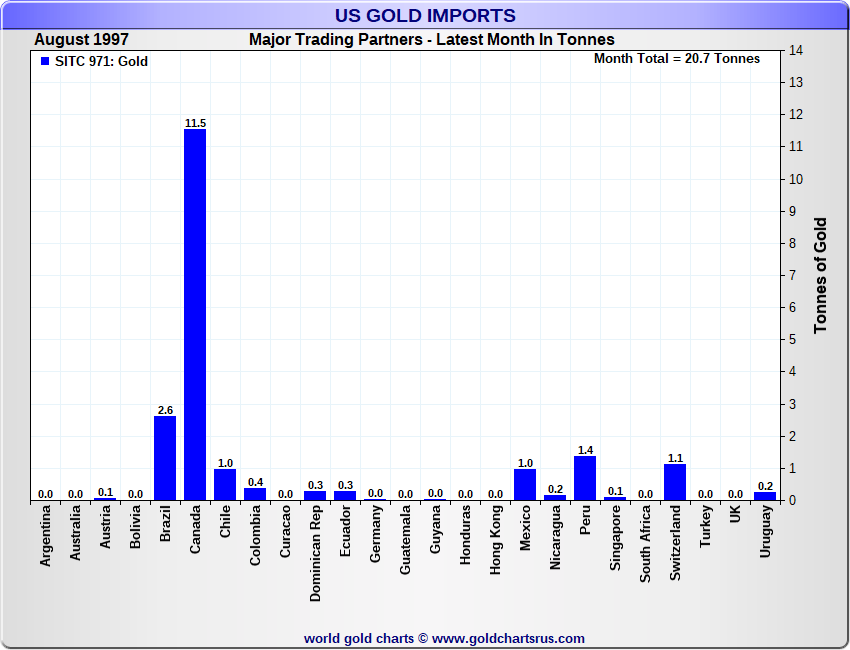Click the US GOLD IMPORTS title
Image resolution: width=850 pixels, height=650 pixels.
tap(425, 15)
